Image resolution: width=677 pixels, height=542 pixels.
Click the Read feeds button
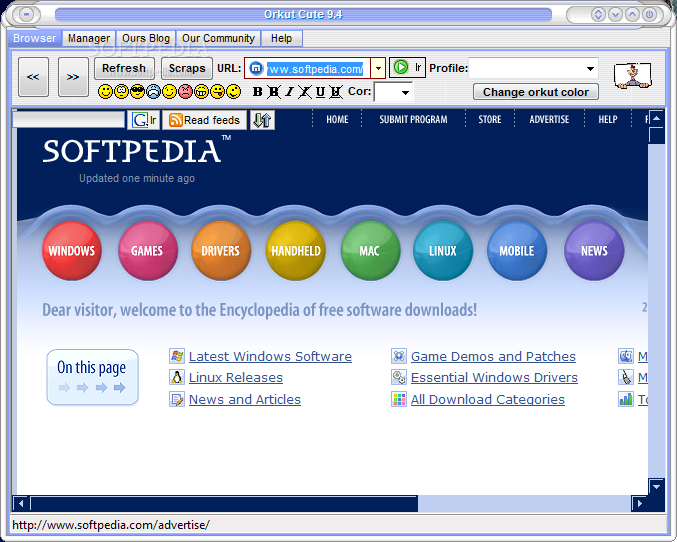(204, 120)
